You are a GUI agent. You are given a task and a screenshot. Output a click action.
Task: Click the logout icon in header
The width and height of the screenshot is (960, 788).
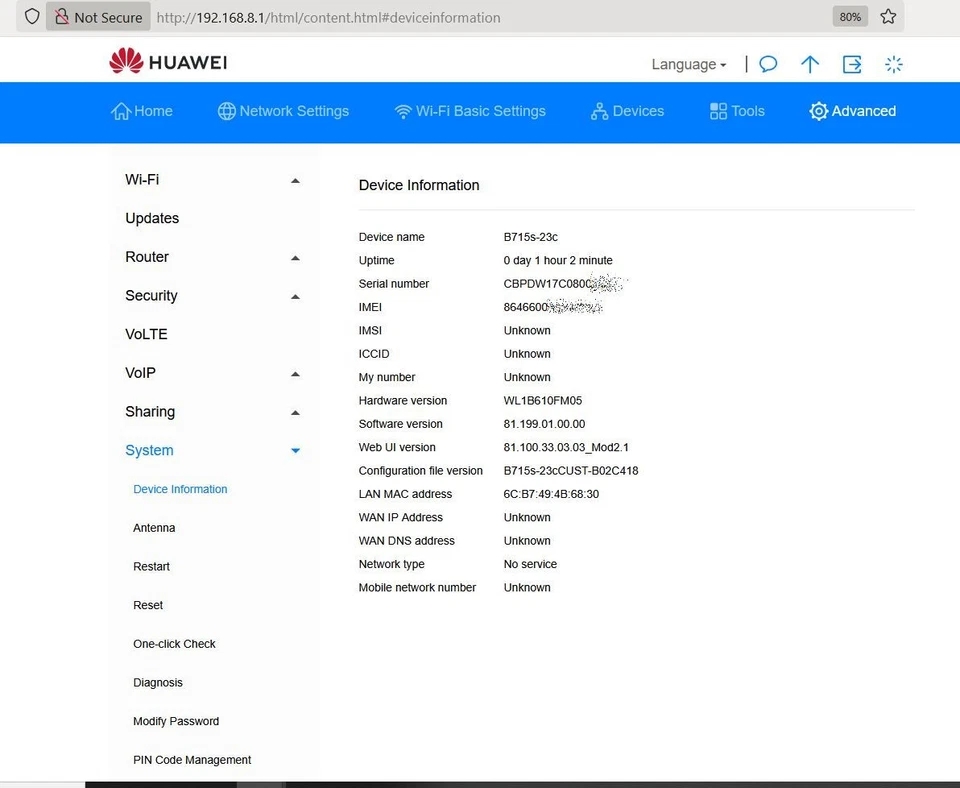852,64
